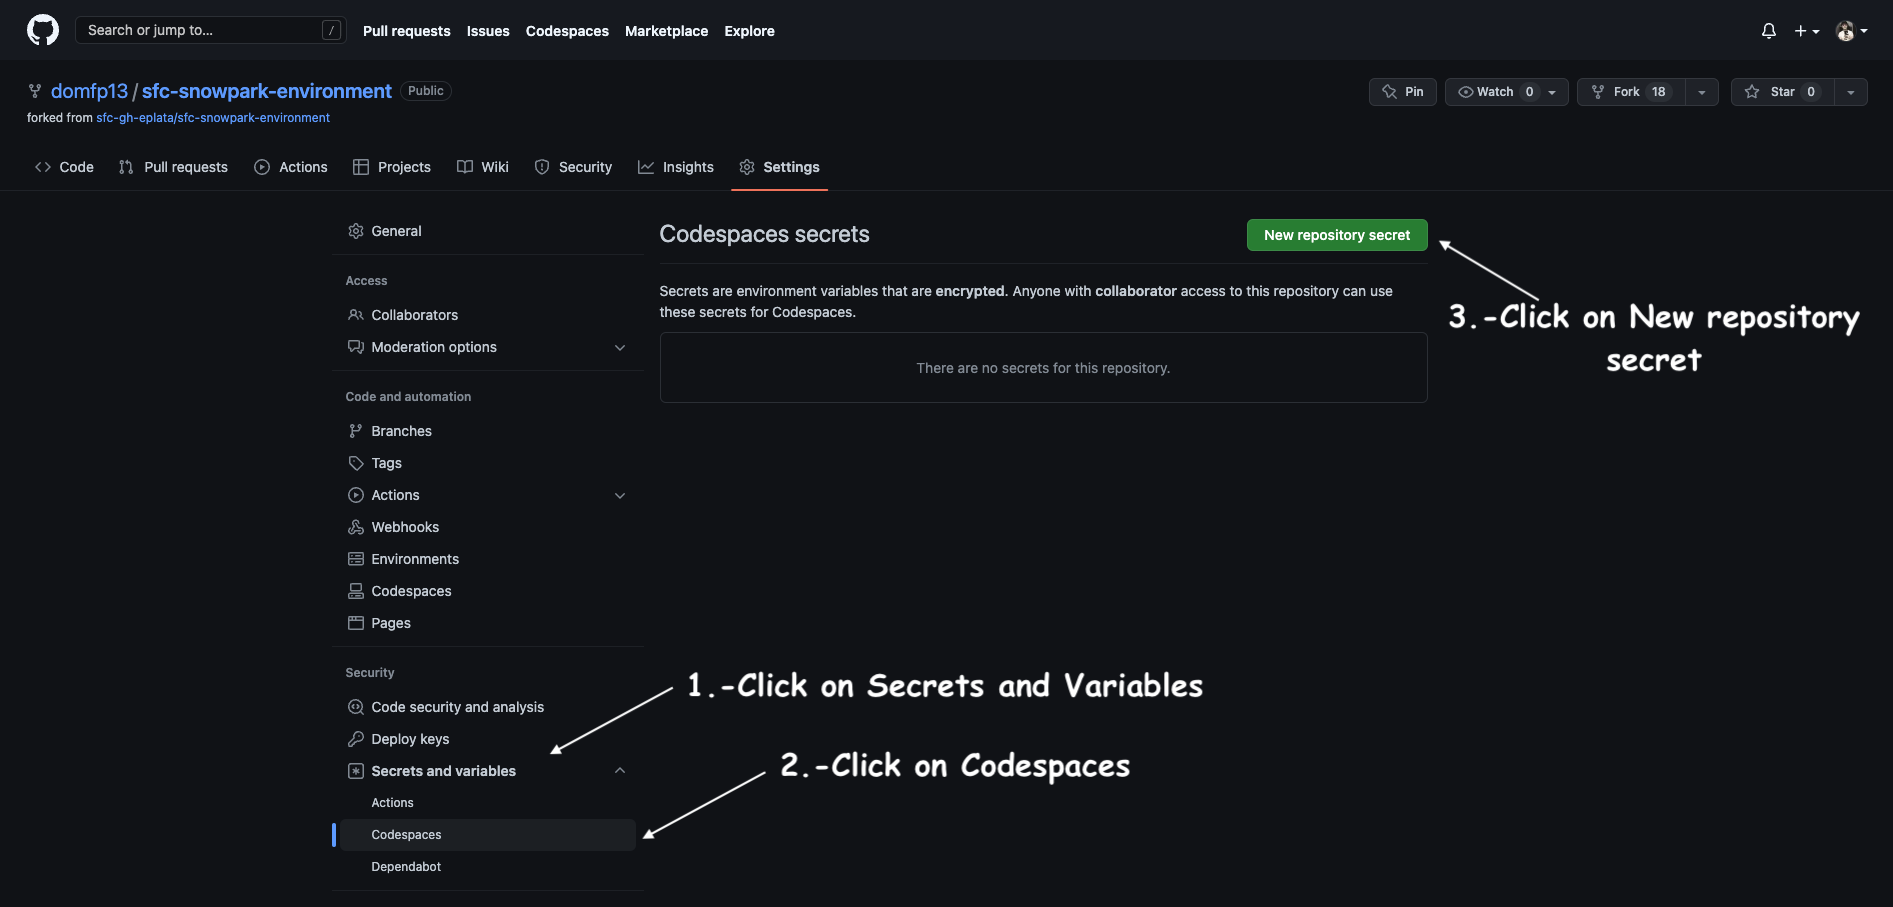
Task: Open Marketplace in top navigation
Action: coord(666,31)
